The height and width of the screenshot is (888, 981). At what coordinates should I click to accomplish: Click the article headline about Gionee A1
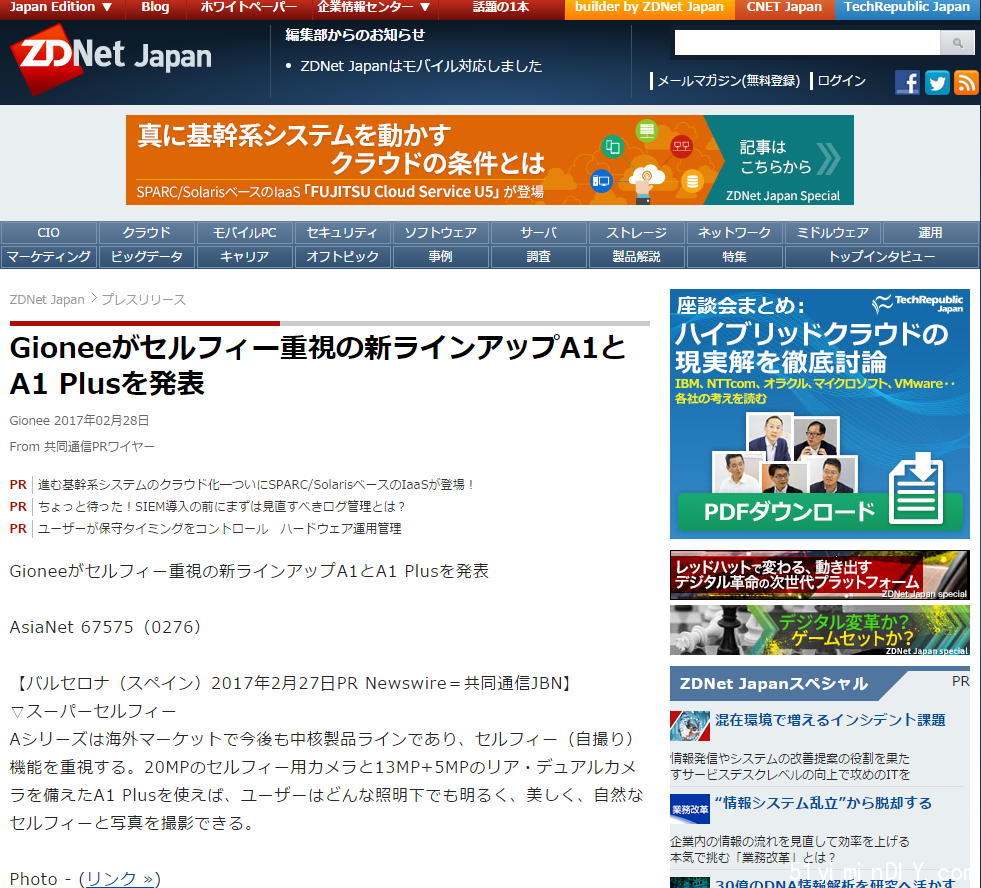pyautogui.click(x=318, y=365)
